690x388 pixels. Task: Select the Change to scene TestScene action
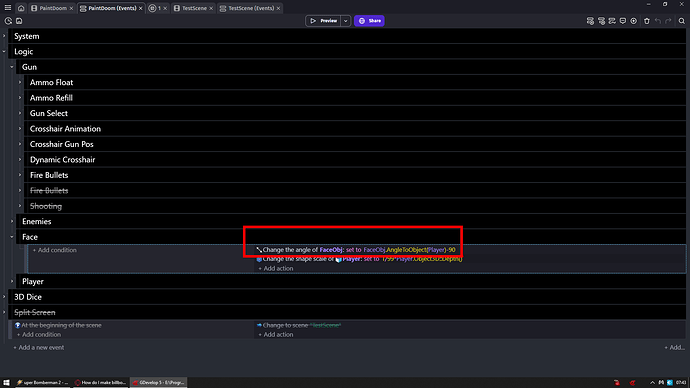tap(299, 326)
